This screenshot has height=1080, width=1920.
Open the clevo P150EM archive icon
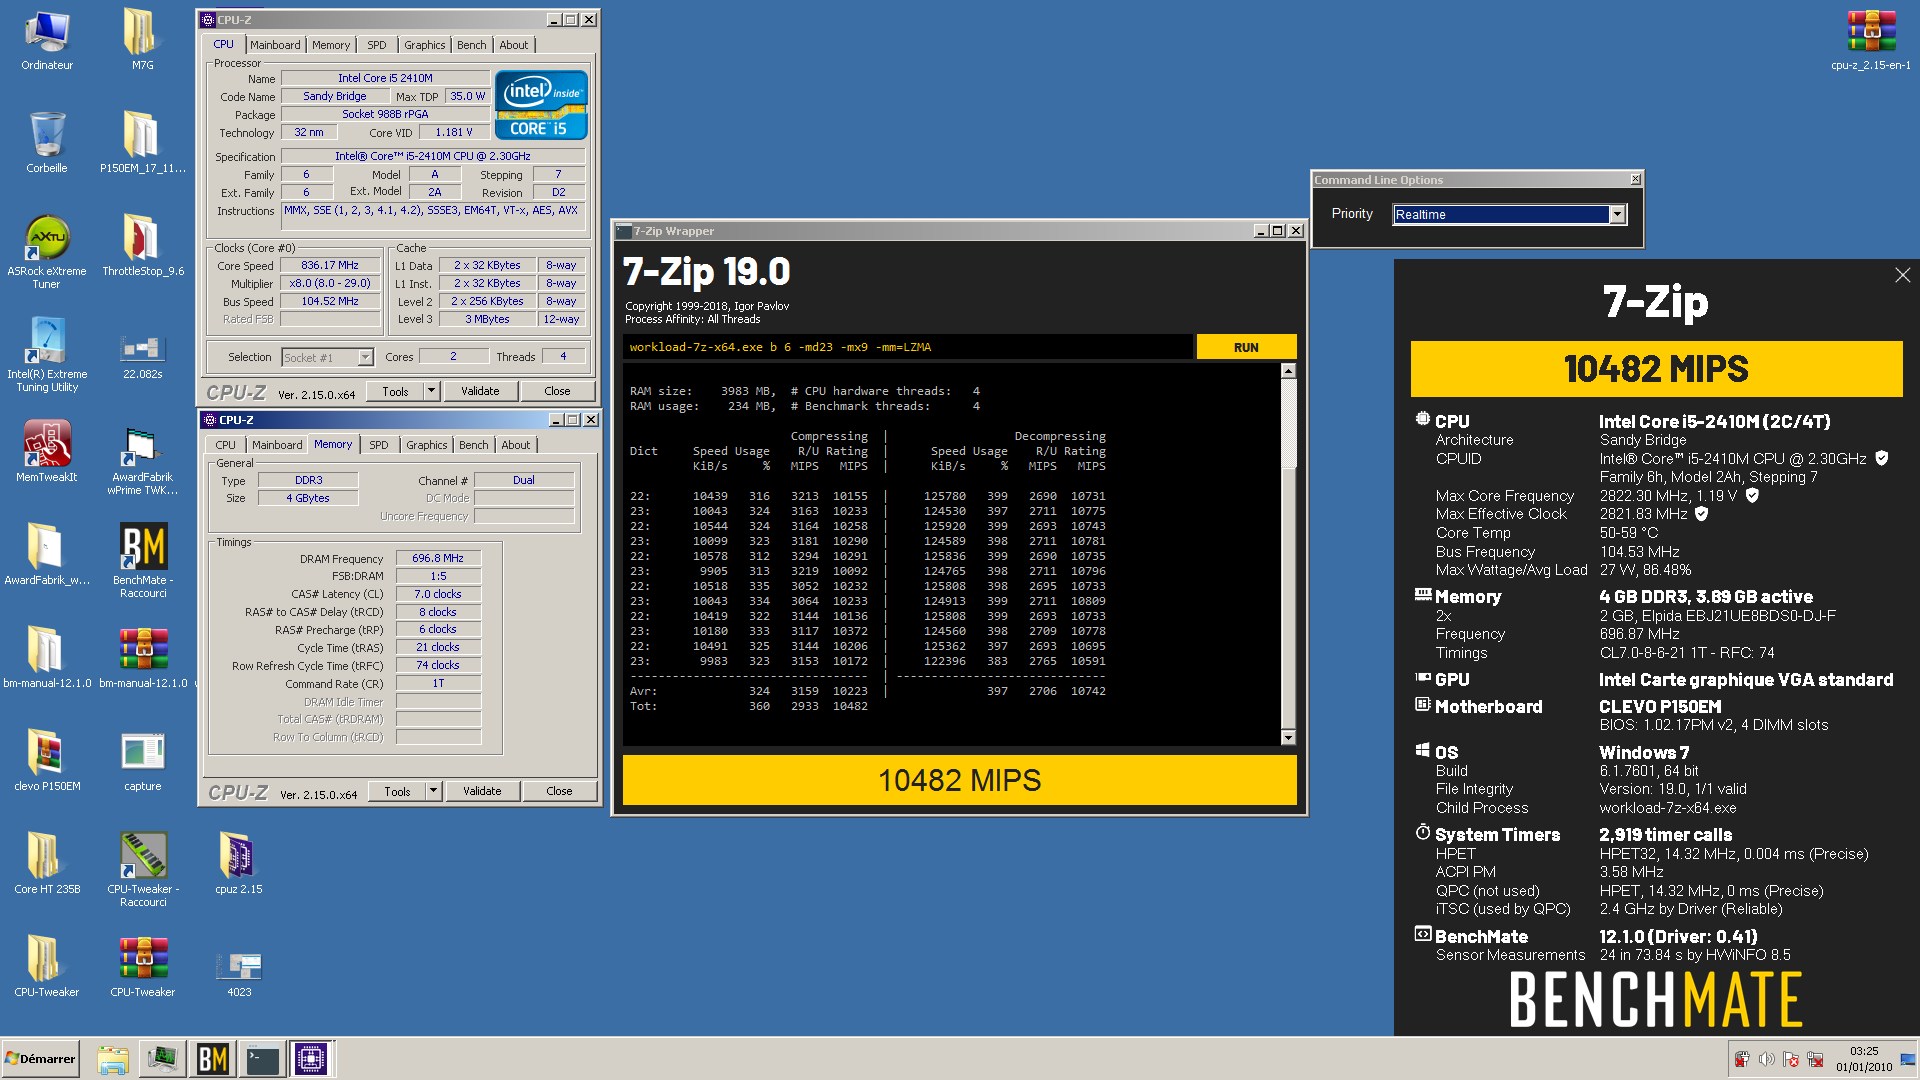tap(47, 761)
